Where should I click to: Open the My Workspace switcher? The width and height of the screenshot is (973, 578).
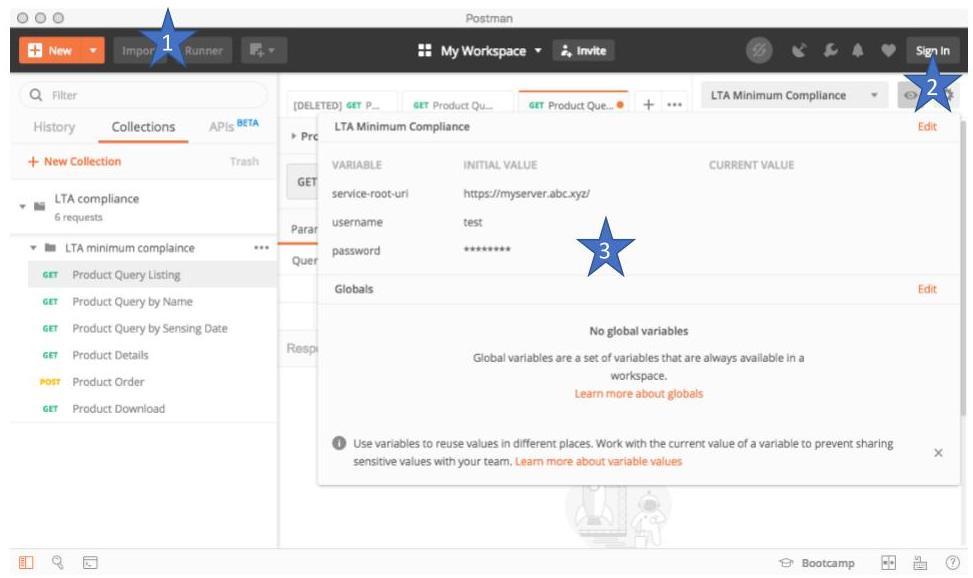(480, 51)
